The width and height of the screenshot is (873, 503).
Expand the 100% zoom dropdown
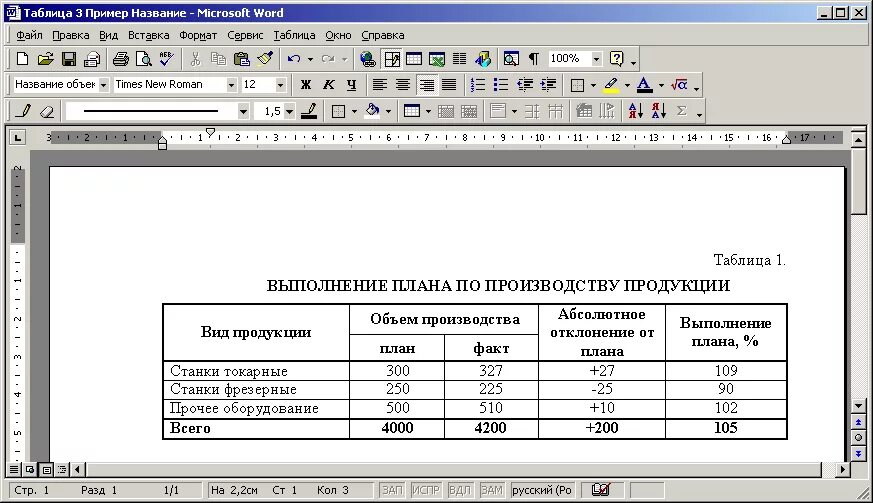click(596, 58)
